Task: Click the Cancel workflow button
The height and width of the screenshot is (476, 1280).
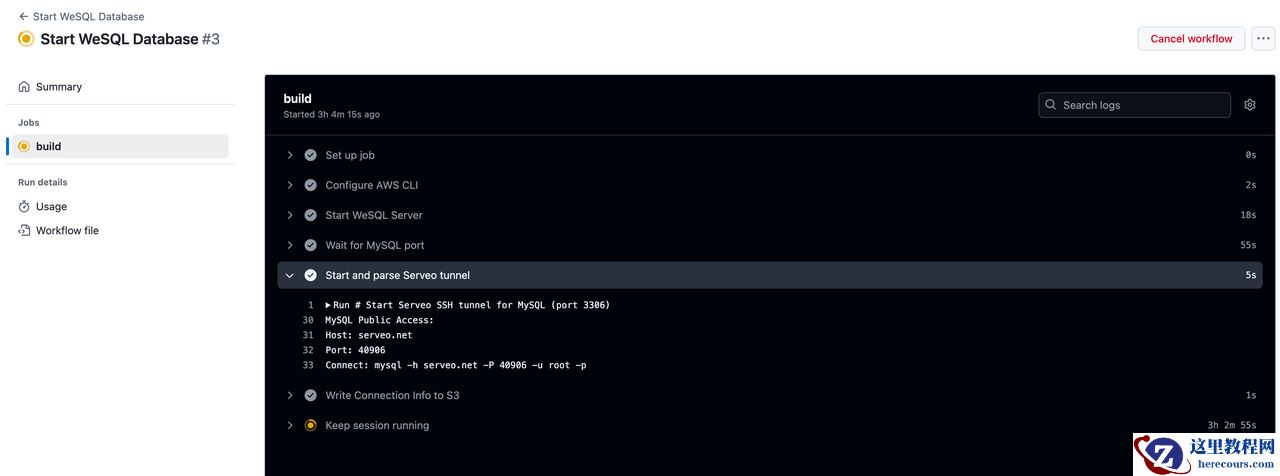Action: [1191, 39]
